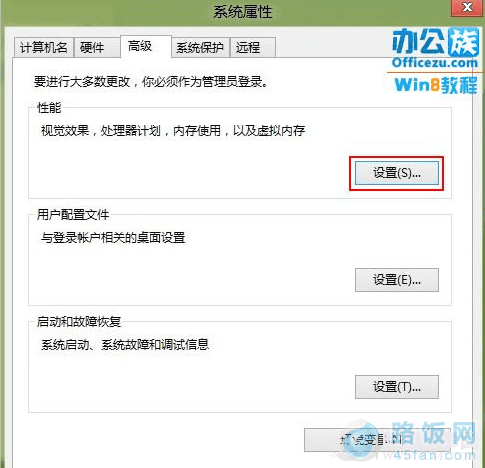This screenshot has width=485, height=468.
Task: Click the Win8教程 watermark label
Action: tap(436, 85)
